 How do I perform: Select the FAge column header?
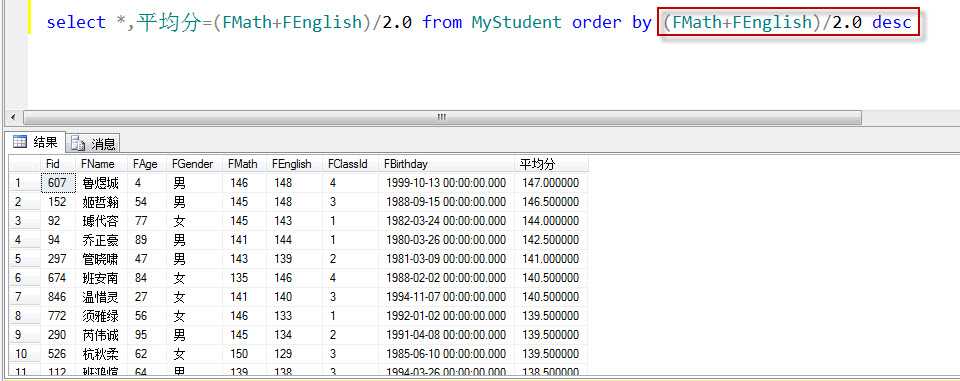(x=147, y=164)
